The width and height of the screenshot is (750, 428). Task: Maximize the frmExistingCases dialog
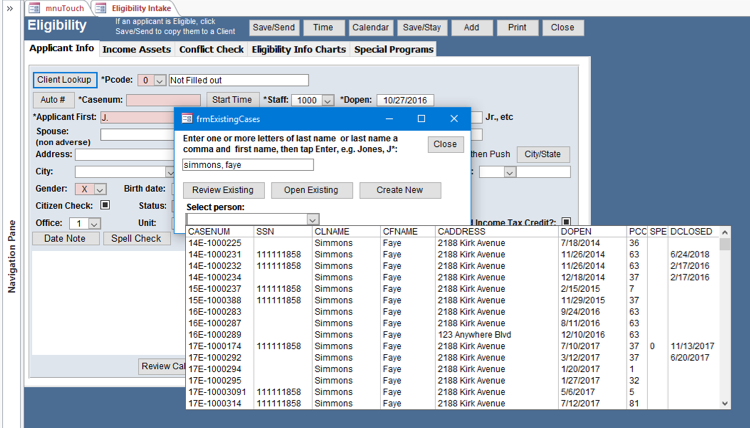pyautogui.click(x=421, y=119)
